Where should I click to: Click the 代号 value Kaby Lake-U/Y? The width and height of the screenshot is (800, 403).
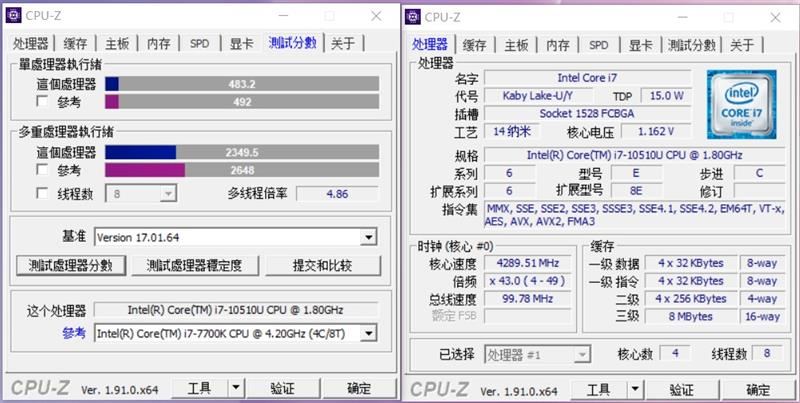(538, 95)
